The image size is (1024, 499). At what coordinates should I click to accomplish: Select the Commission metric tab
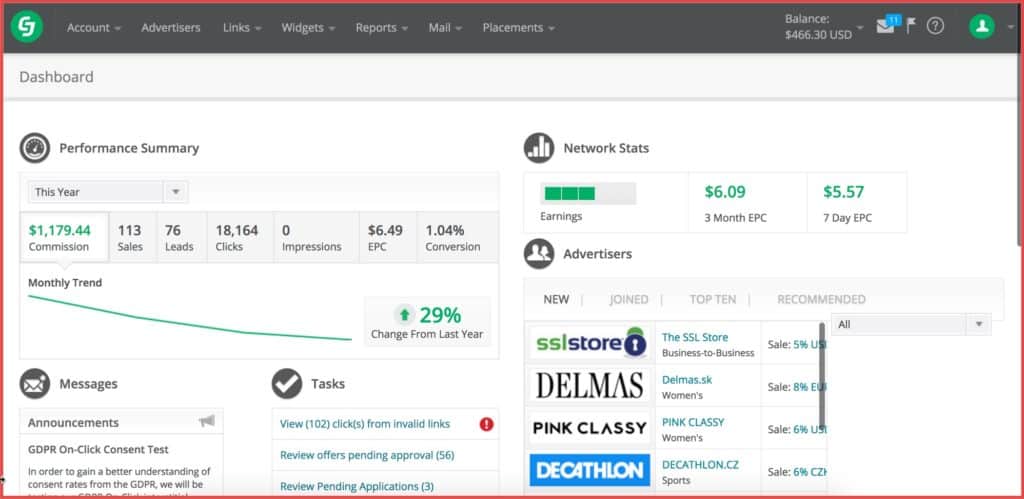coord(64,238)
